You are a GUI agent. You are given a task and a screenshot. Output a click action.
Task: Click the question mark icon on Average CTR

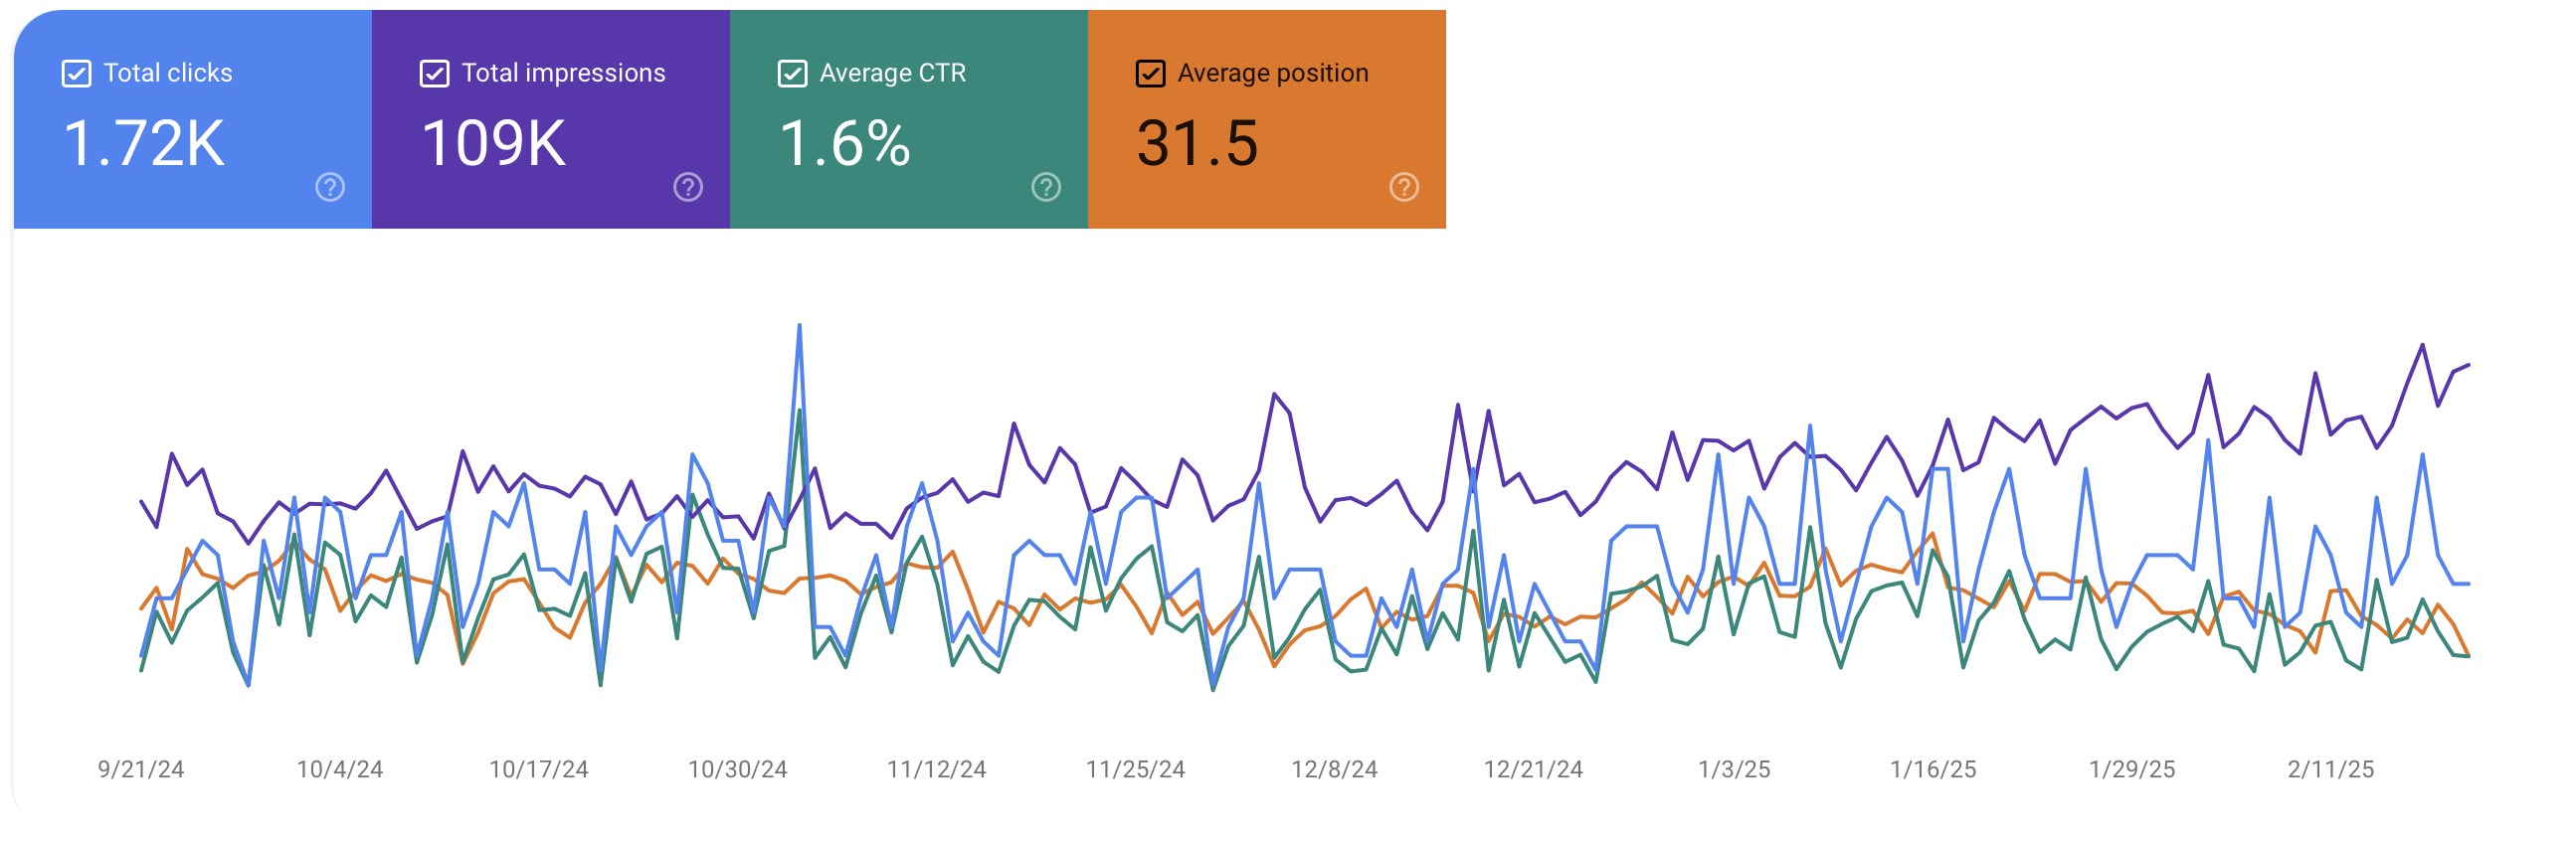tap(1046, 187)
